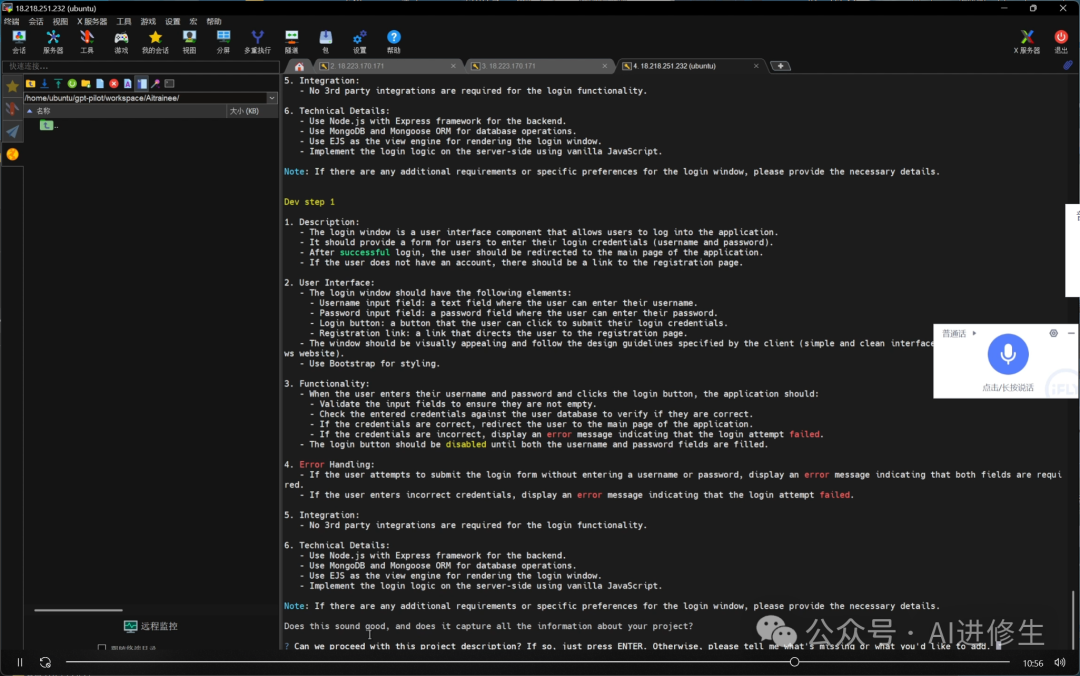Add a new tab with plus button

pos(780,66)
